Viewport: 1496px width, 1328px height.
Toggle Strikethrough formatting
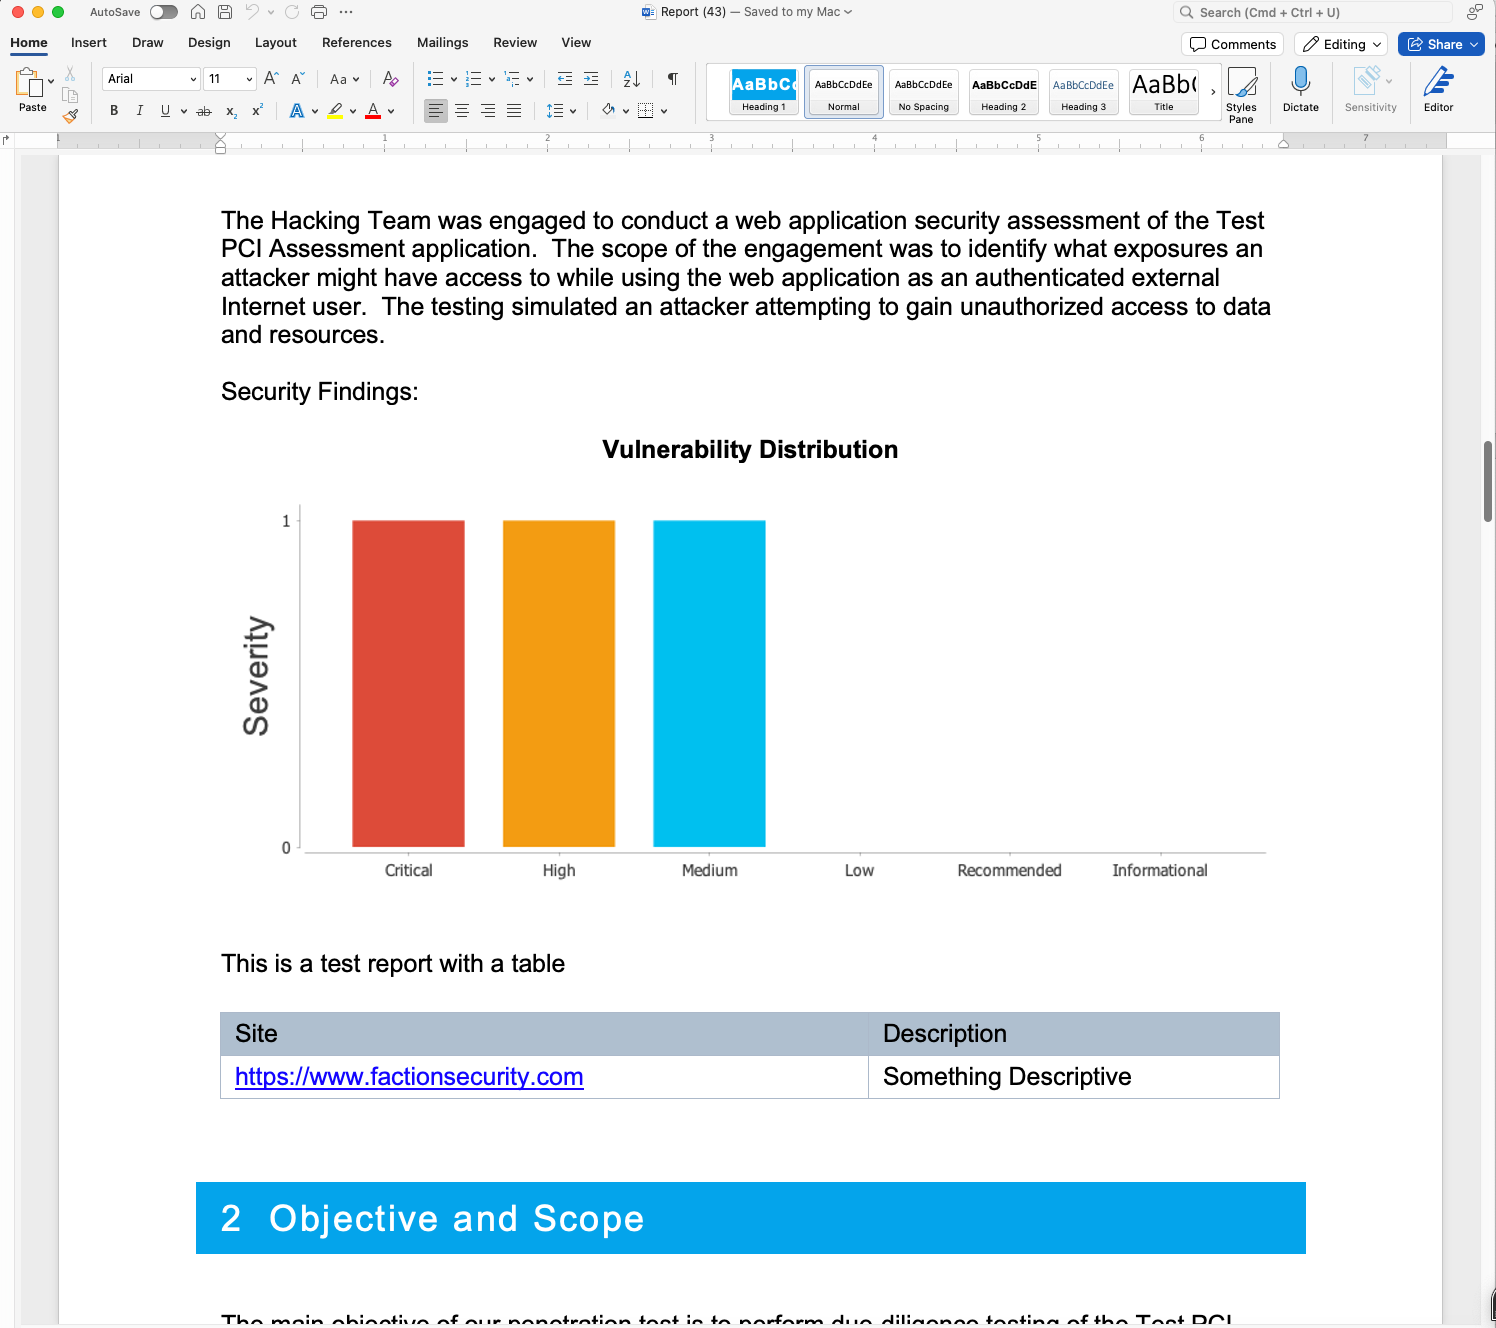[x=204, y=111]
